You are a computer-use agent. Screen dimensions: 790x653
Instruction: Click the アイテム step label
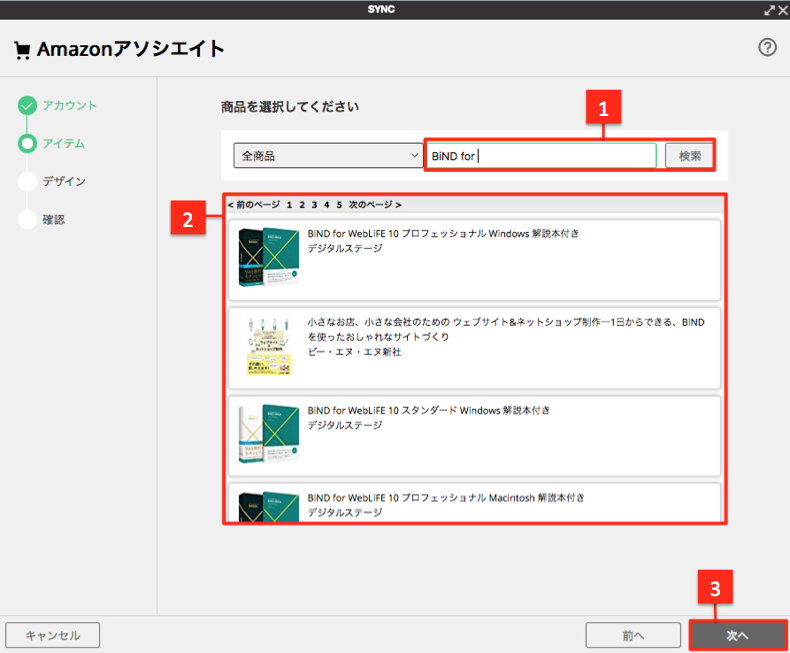tap(63, 144)
